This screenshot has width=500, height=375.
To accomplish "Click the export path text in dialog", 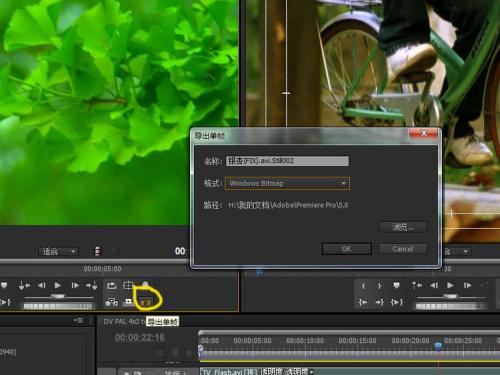I will (x=288, y=205).
